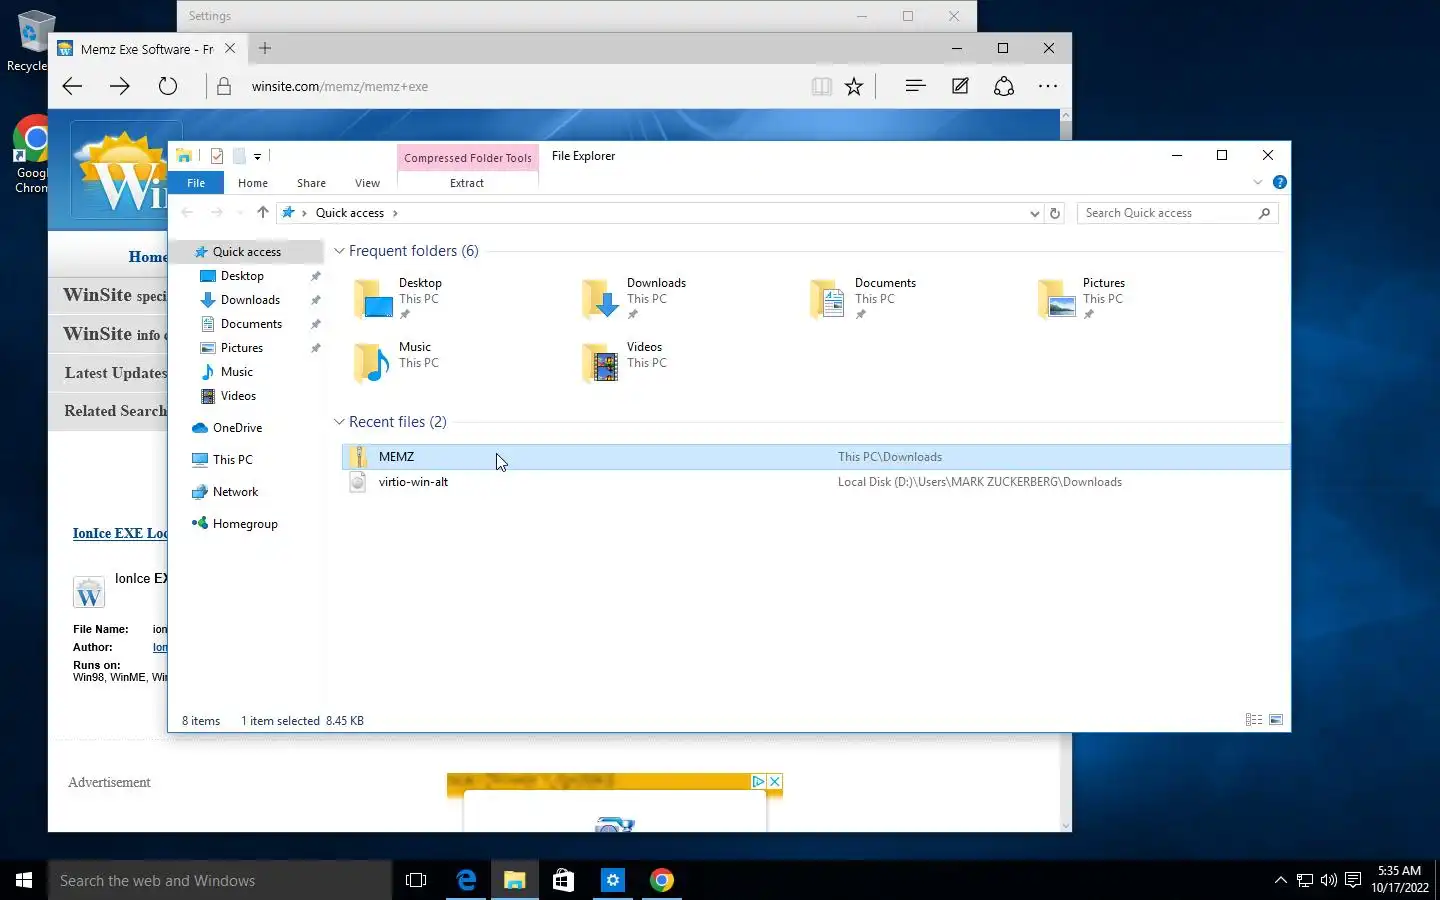This screenshot has height=900, width=1440.
Task: Open Edge More actions menu
Action: pyautogui.click(x=1048, y=86)
